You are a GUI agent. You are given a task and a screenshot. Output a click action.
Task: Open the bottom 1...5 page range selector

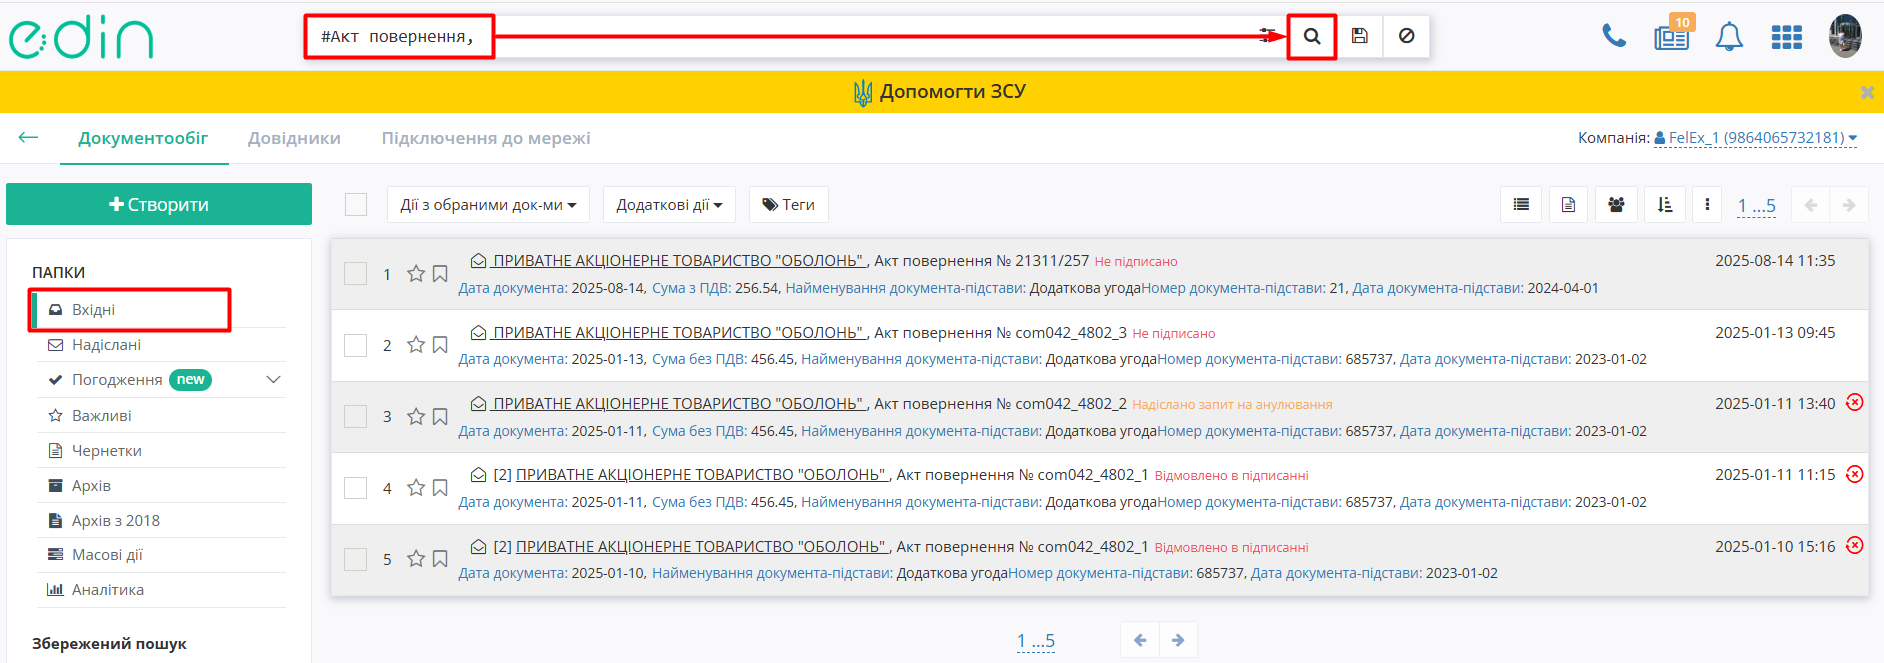(x=1036, y=641)
